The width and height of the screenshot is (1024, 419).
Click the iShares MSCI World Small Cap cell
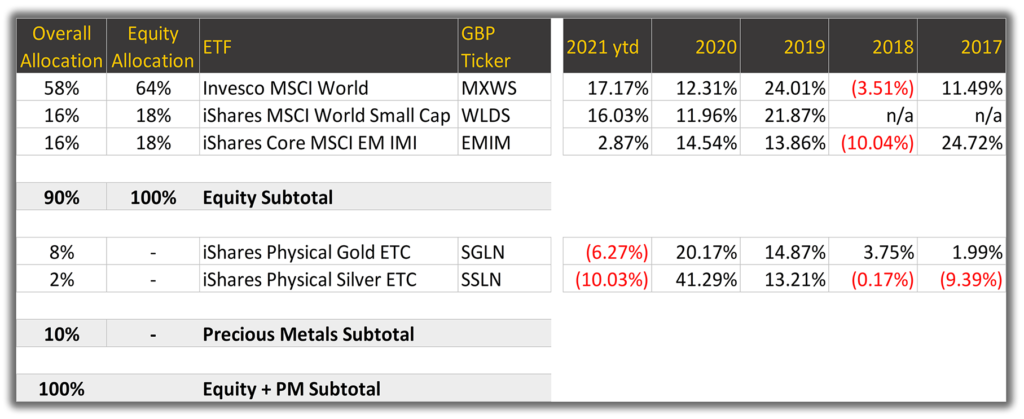click(328, 115)
